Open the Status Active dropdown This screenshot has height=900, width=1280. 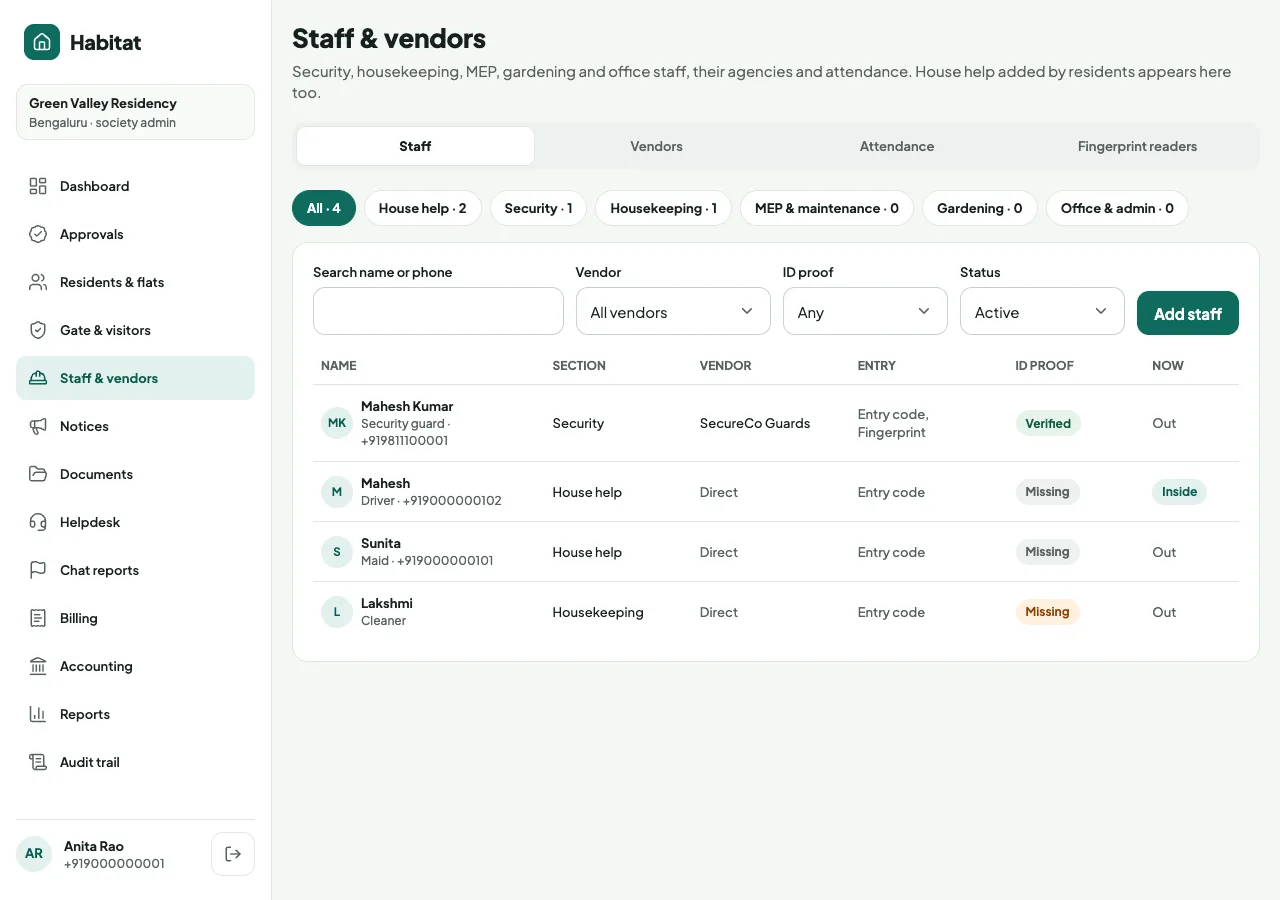pos(1042,311)
